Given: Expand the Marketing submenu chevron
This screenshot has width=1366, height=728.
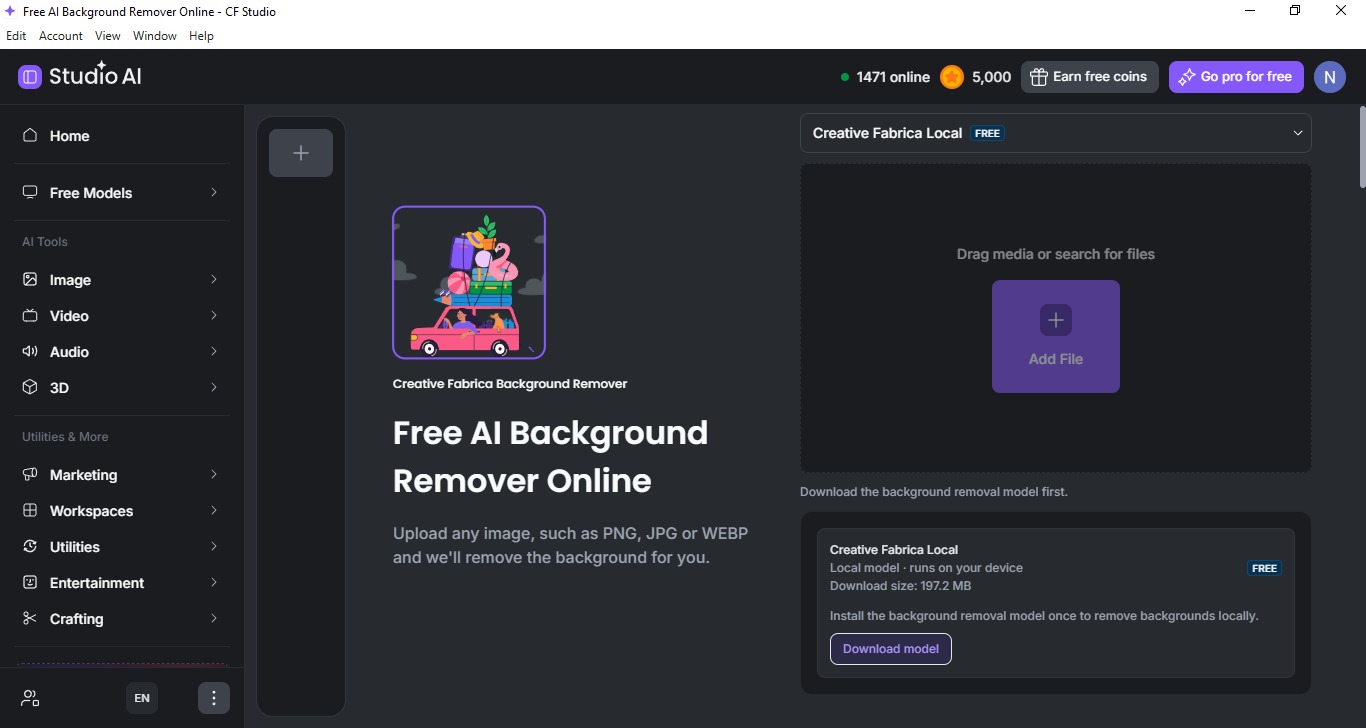Looking at the screenshot, I should (214, 474).
